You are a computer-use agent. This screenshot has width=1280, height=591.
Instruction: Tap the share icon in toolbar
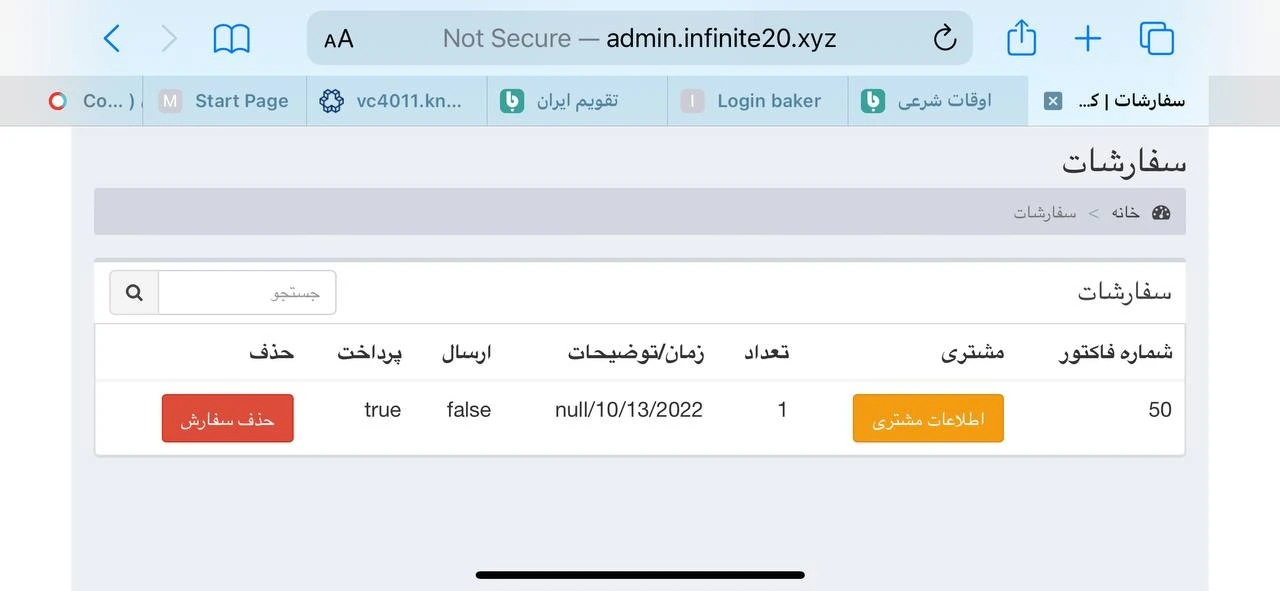pos(1021,39)
